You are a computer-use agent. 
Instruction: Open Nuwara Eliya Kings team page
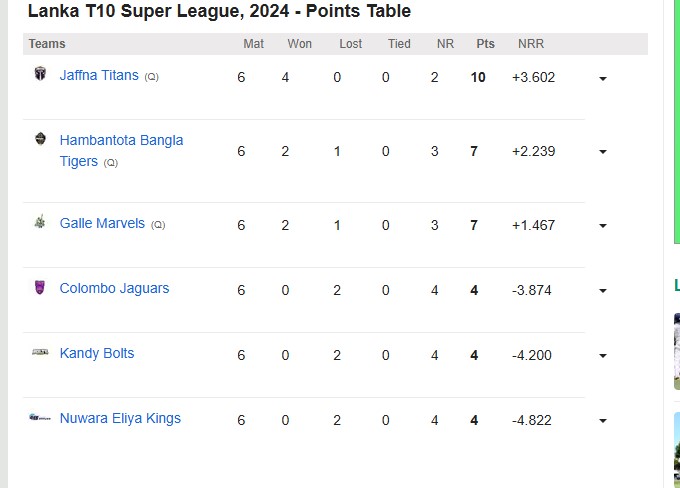click(120, 419)
